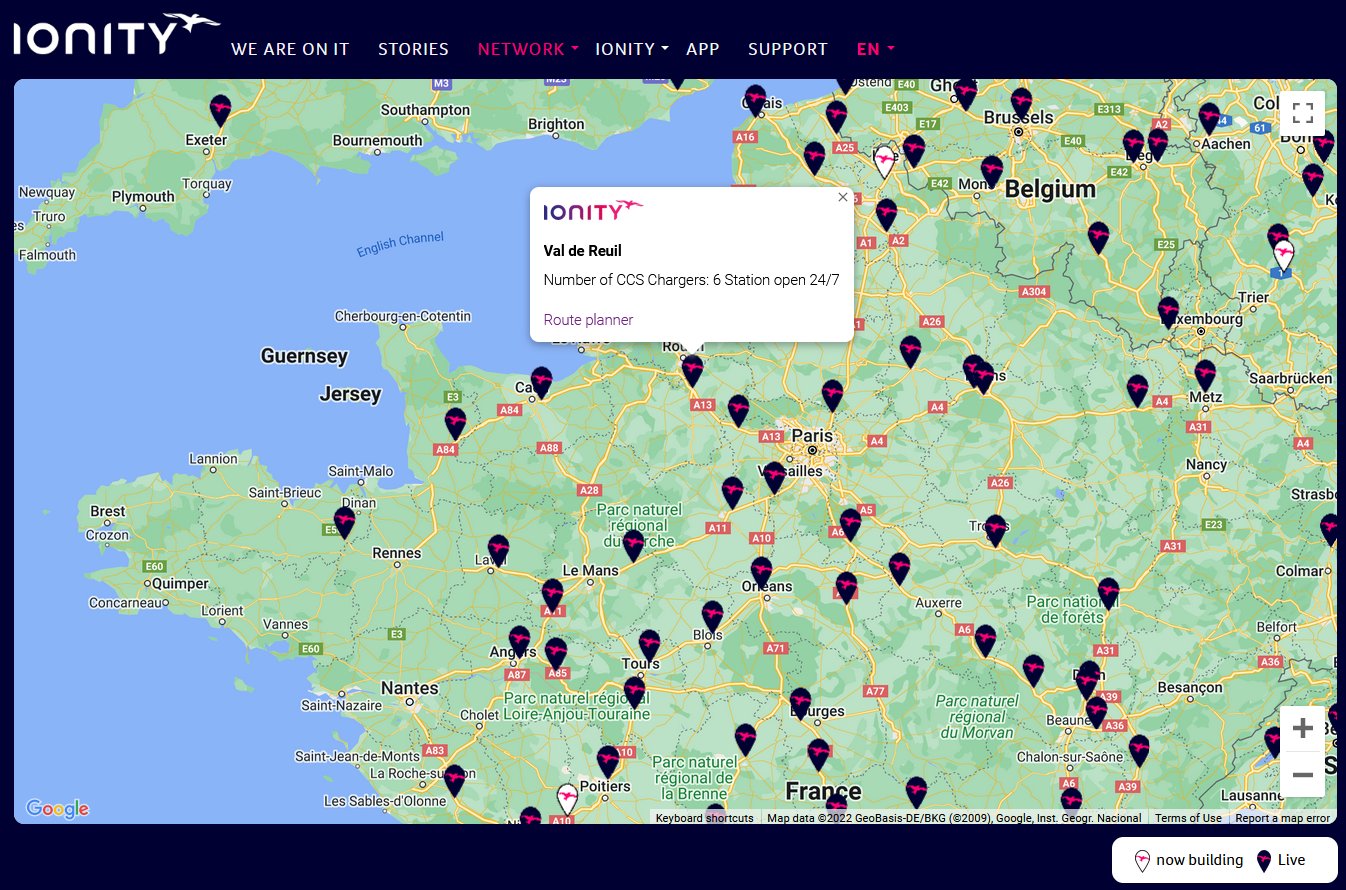Expand the NETWORK dropdown menu
This screenshot has height=890, width=1346.
pyautogui.click(x=528, y=49)
